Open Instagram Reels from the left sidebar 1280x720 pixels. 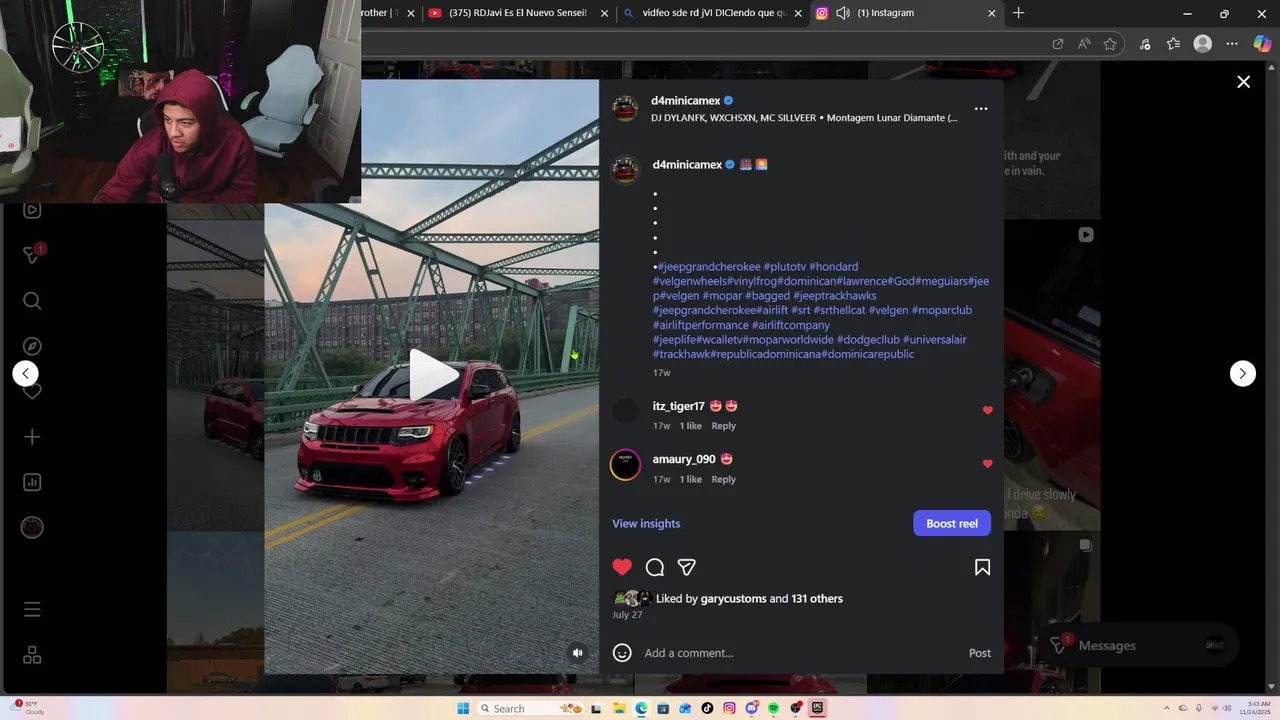pos(32,210)
